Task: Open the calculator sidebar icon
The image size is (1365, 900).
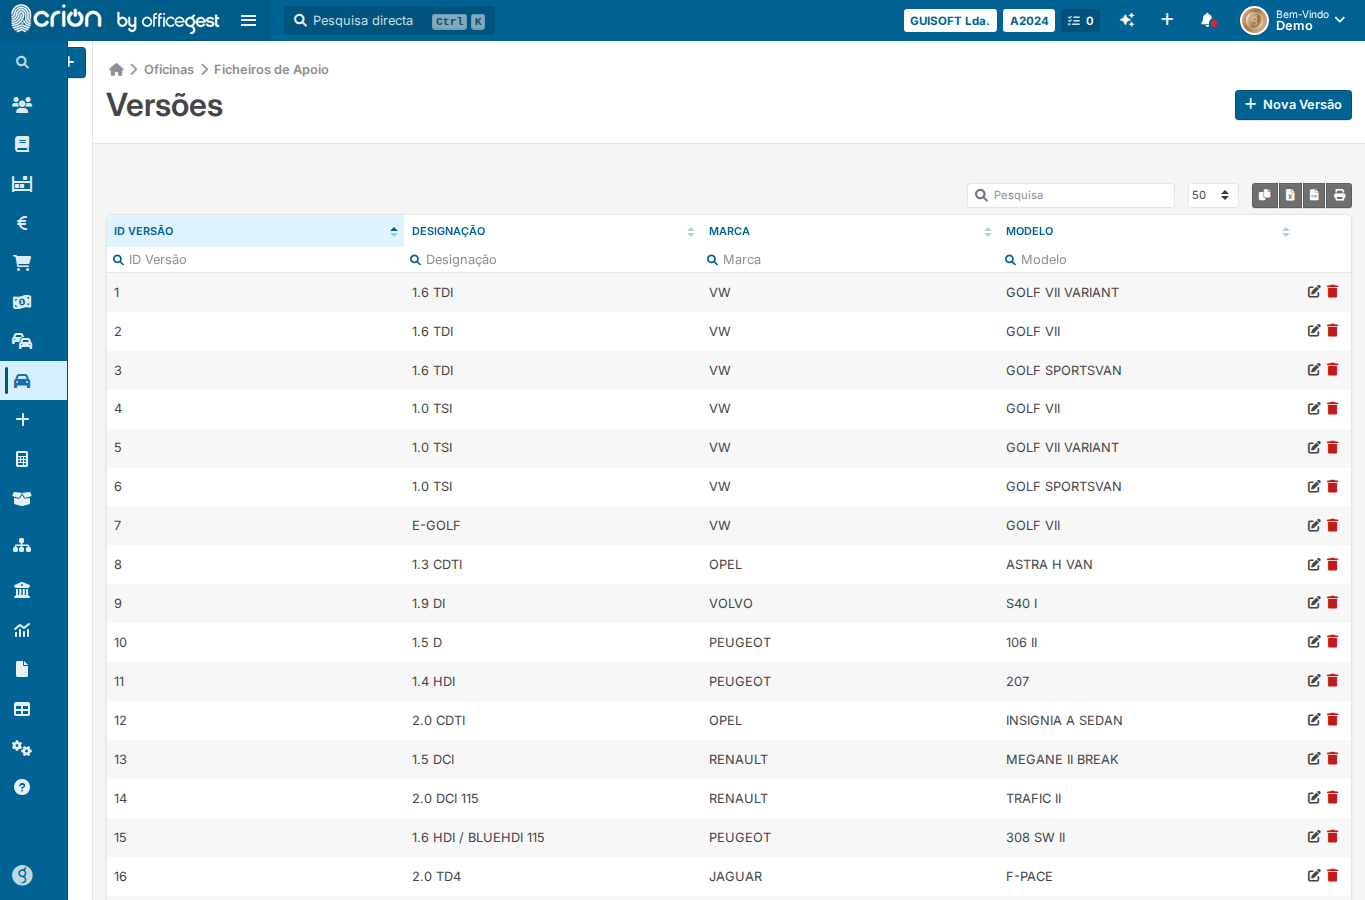Action: tap(22, 459)
